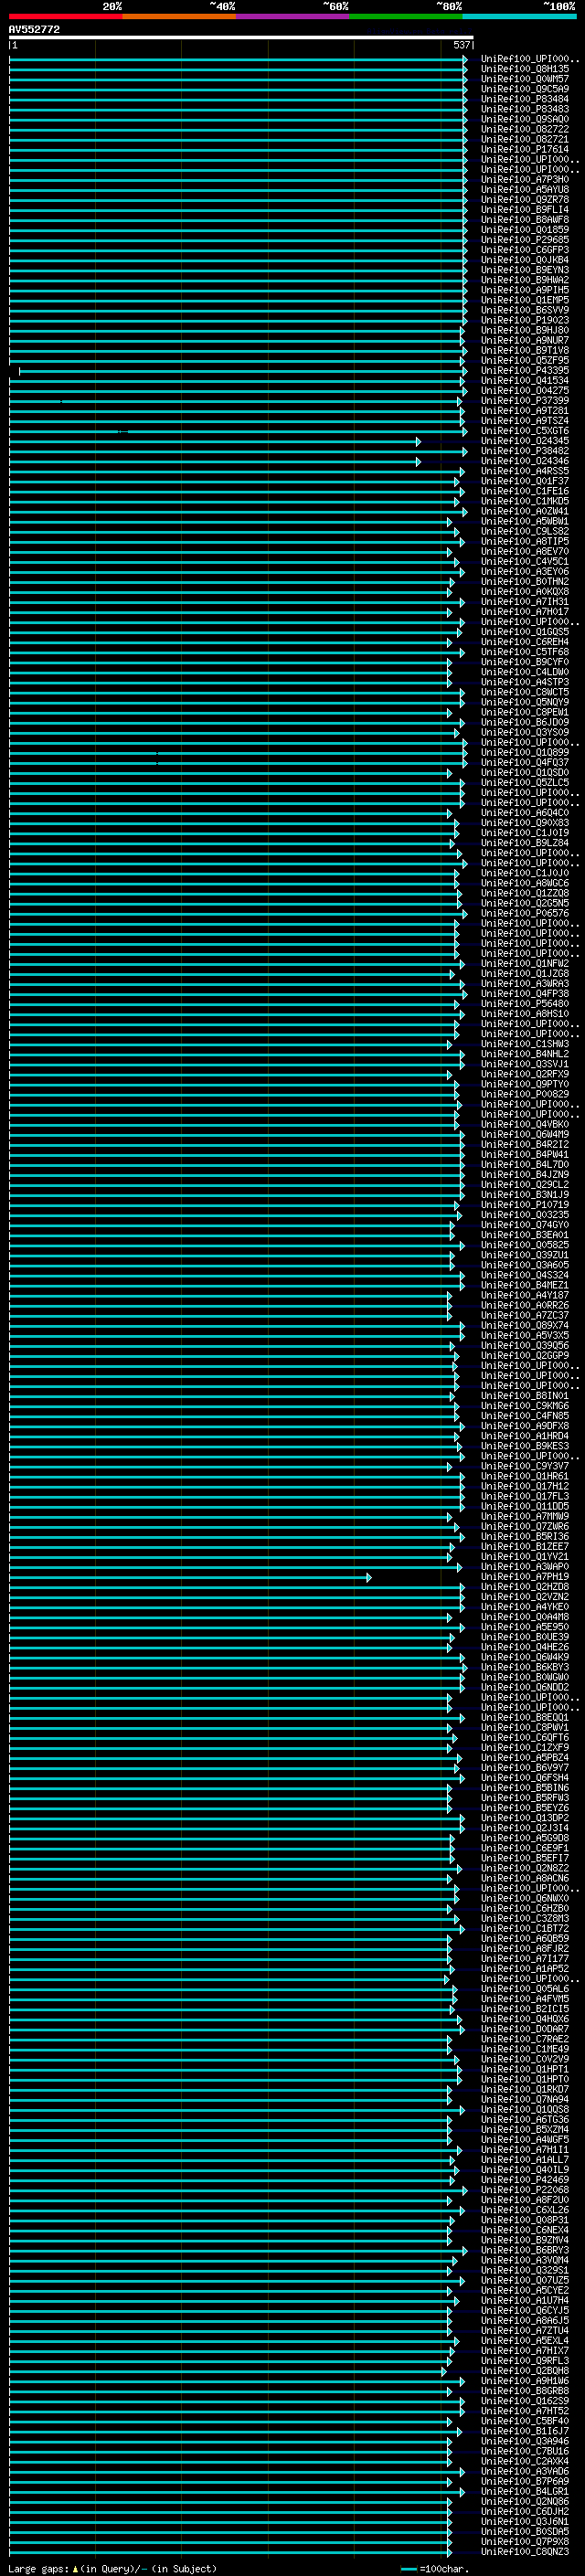Select the UniRef100_A5WBW1 label
Image resolution: width=585 pixels, height=2576 pixels.
point(524,522)
